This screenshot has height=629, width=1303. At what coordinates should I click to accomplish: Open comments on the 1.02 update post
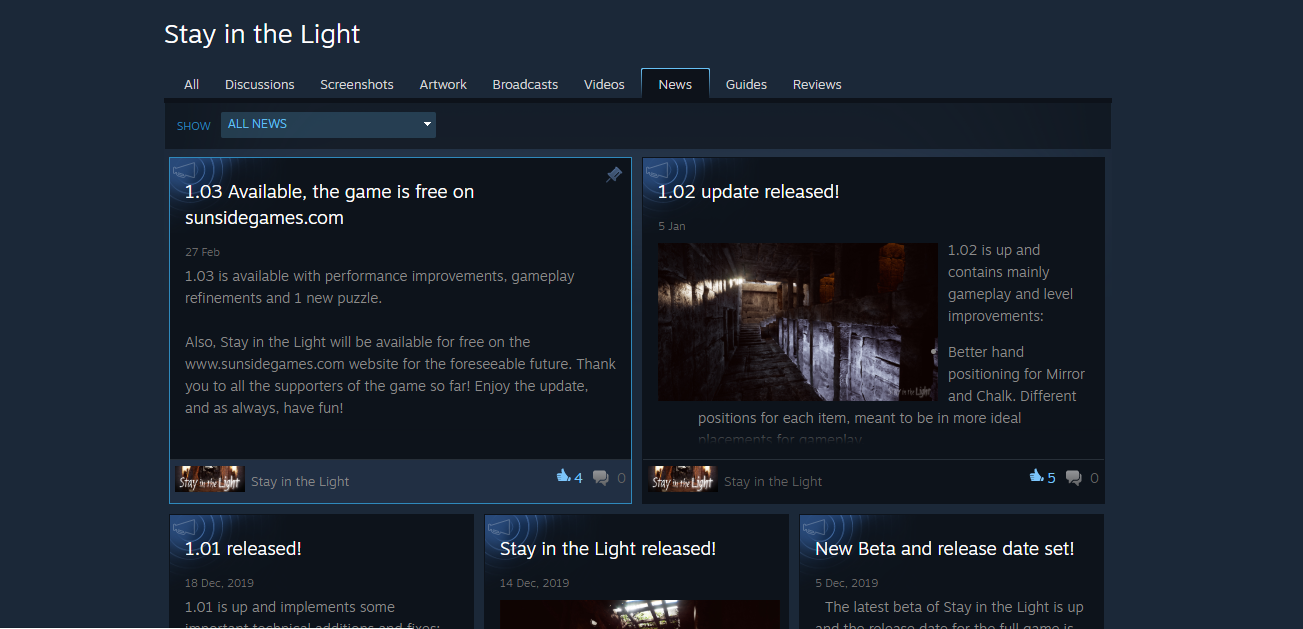pos(1074,478)
